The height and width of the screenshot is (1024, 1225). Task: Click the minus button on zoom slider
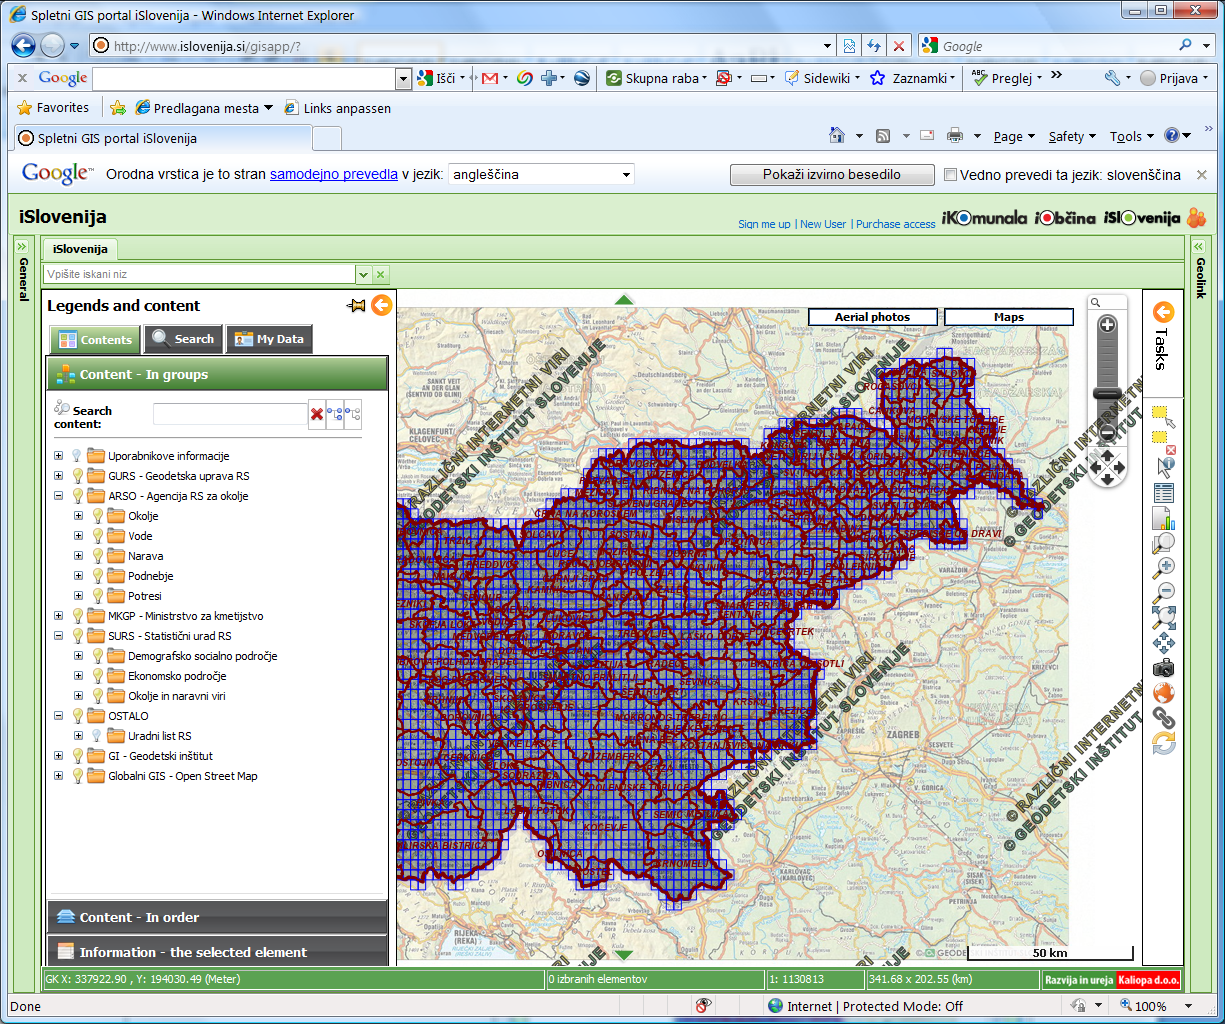click(x=1107, y=434)
